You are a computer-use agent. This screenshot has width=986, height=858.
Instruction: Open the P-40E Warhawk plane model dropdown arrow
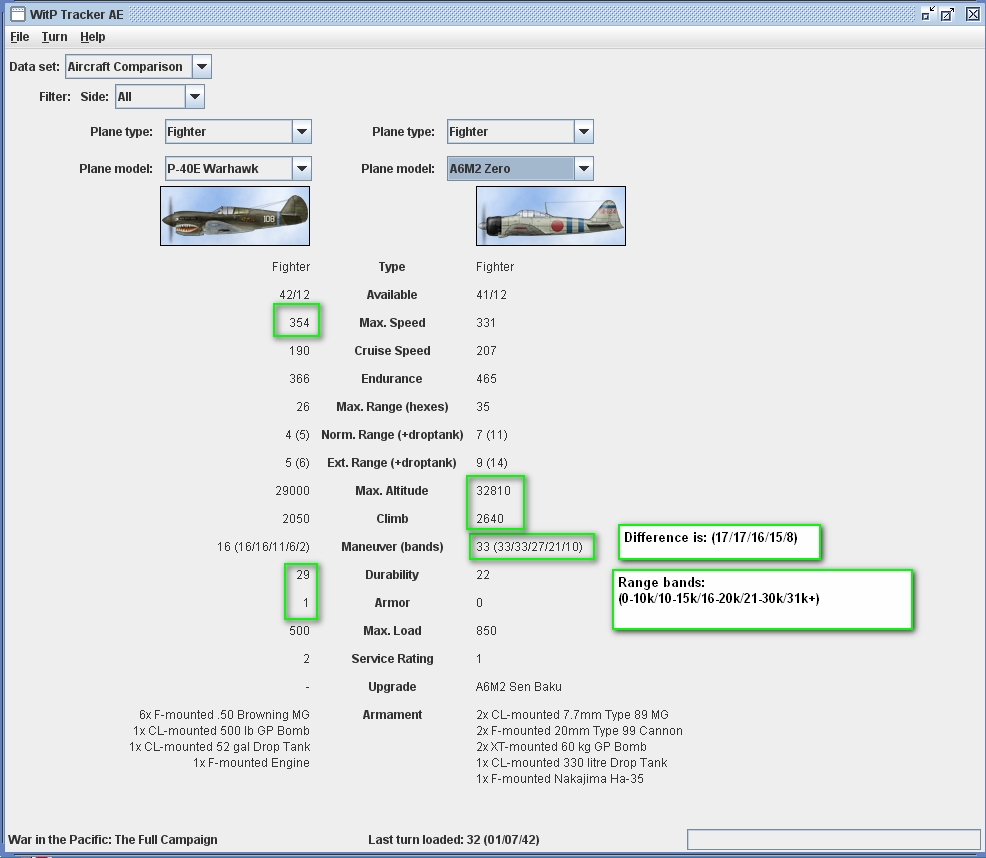tap(302, 168)
